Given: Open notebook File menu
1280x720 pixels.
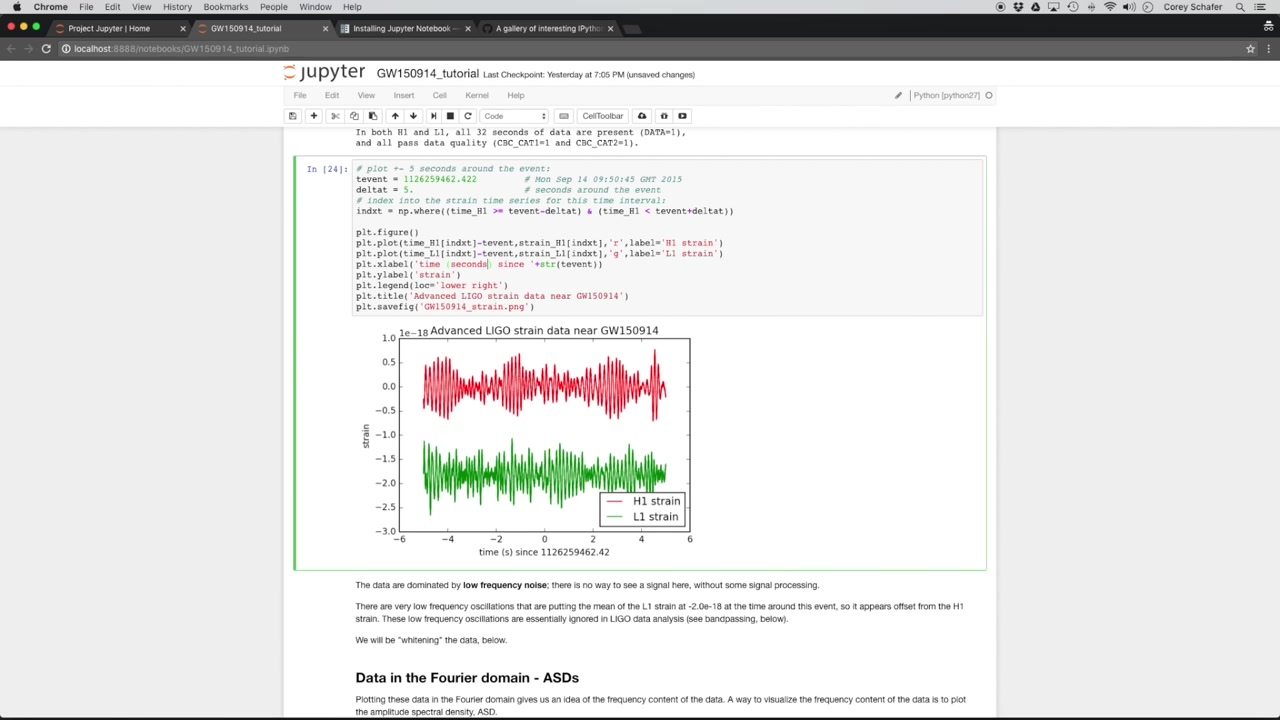Looking at the screenshot, I should 300,95.
